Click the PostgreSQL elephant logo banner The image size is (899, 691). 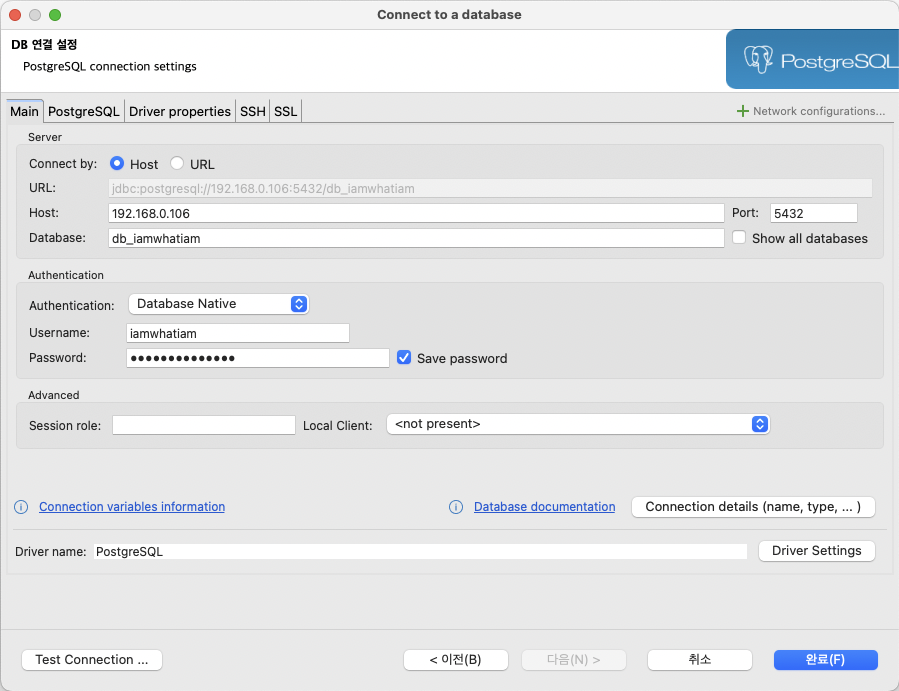[812, 60]
